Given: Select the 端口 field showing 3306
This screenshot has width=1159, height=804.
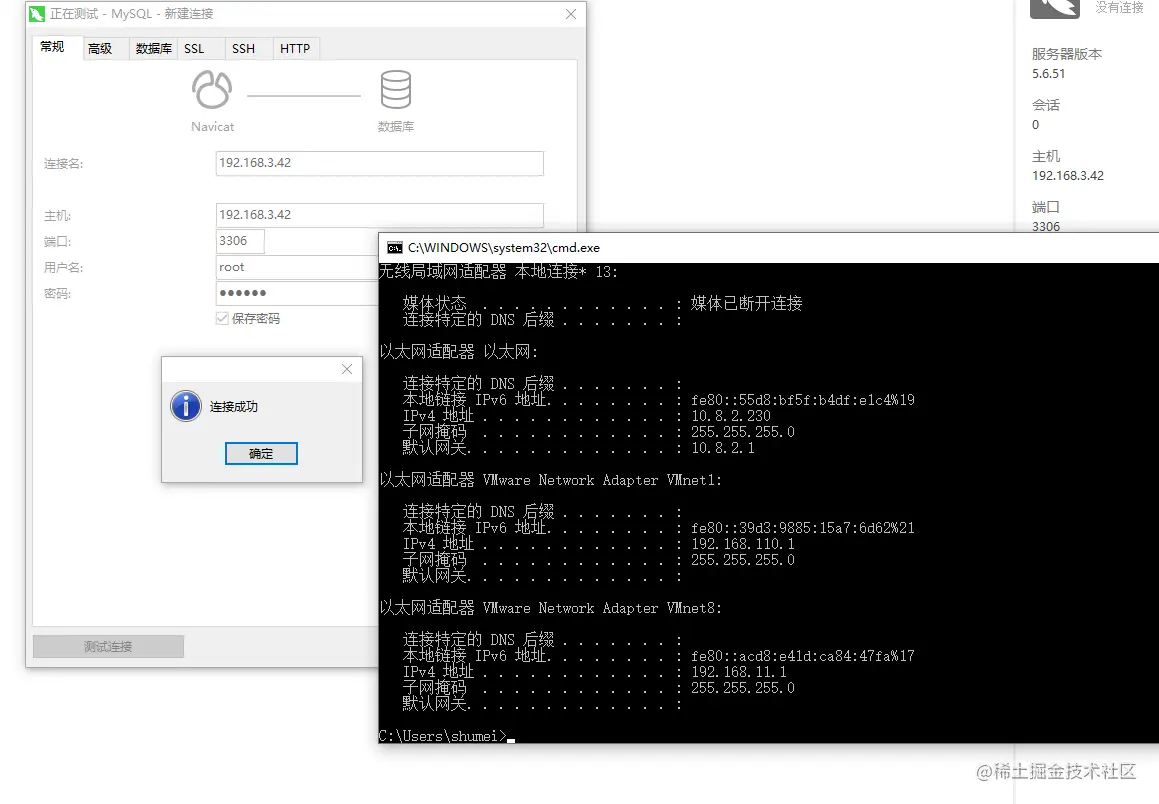Looking at the screenshot, I should tap(238, 241).
